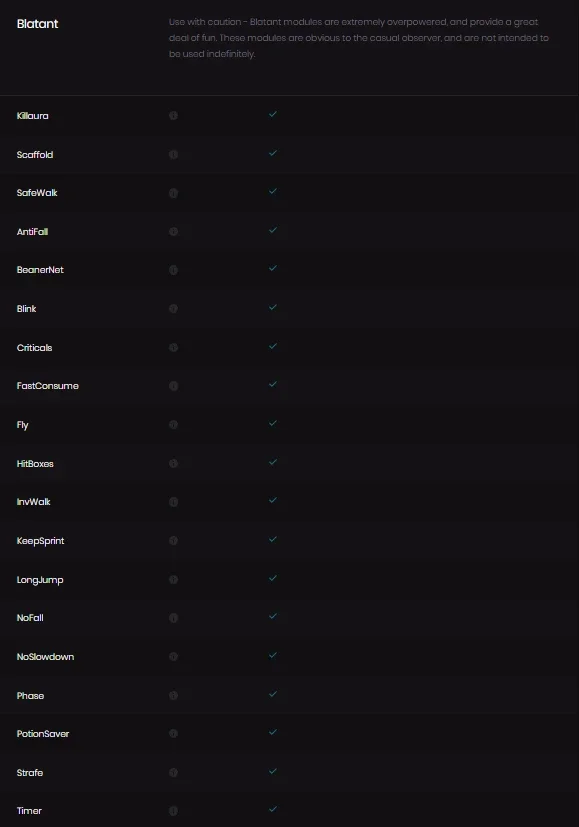View info icon next to Fly
The height and width of the screenshot is (827, 579).
tap(173, 425)
